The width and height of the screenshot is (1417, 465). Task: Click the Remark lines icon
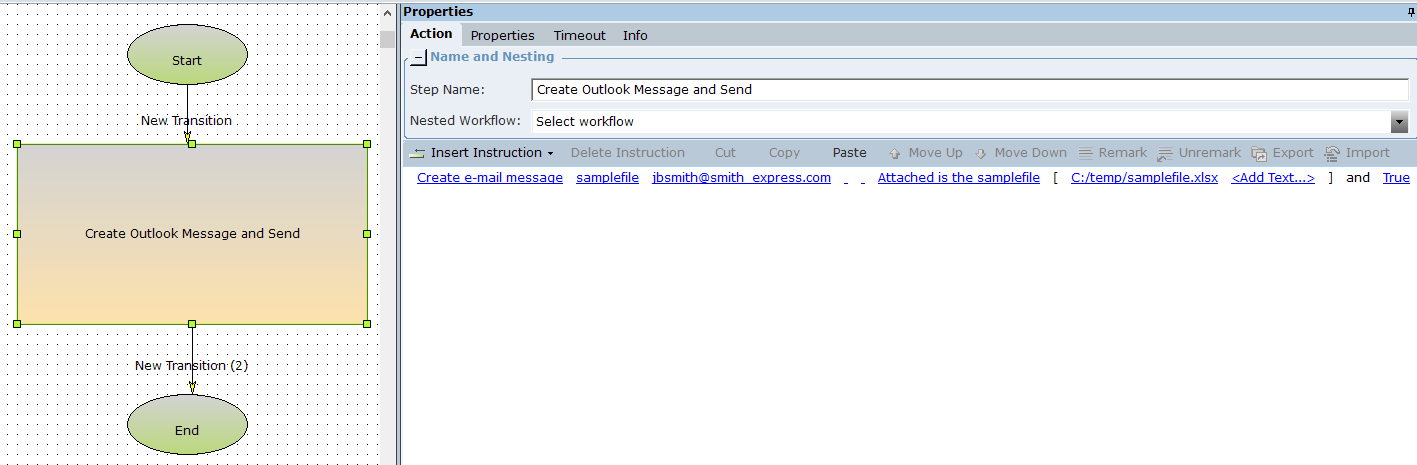(x=1085, y=153)
